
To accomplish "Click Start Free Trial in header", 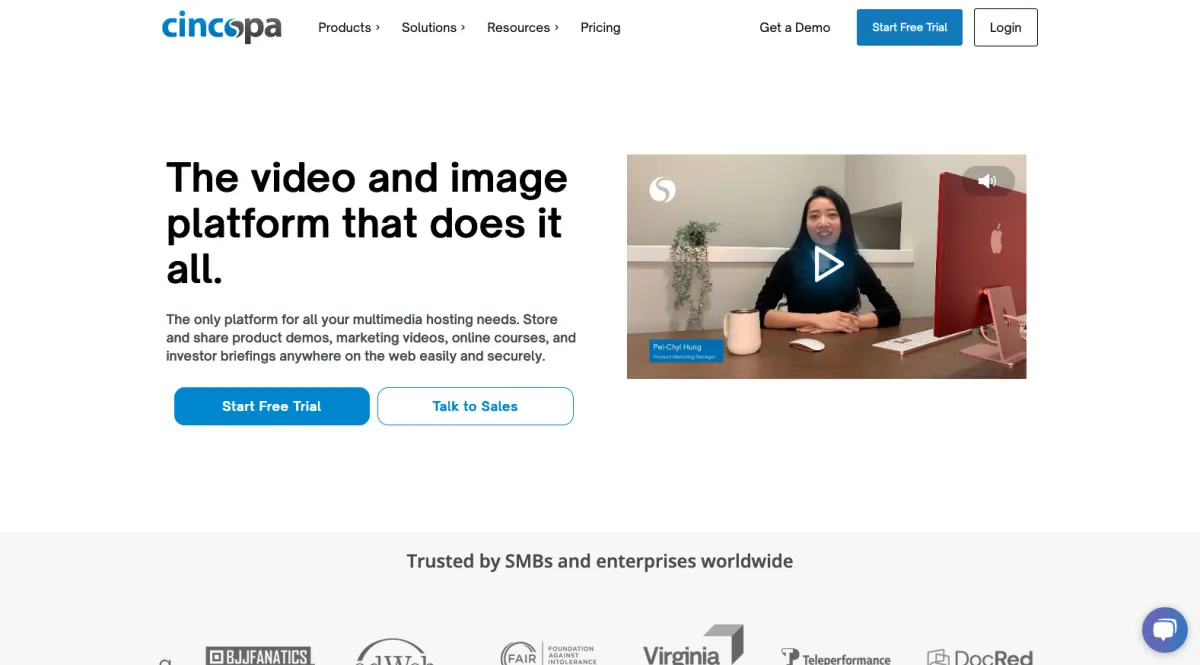I will pos(909,27).
